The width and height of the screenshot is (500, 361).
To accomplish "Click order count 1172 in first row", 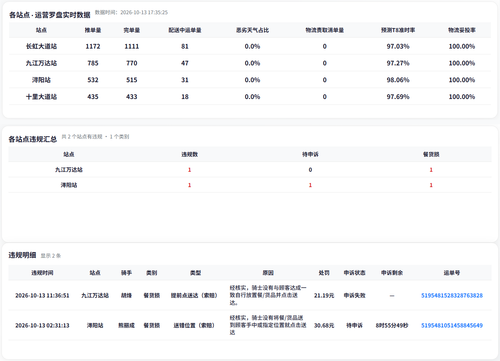I will click(x=93, y=46).
